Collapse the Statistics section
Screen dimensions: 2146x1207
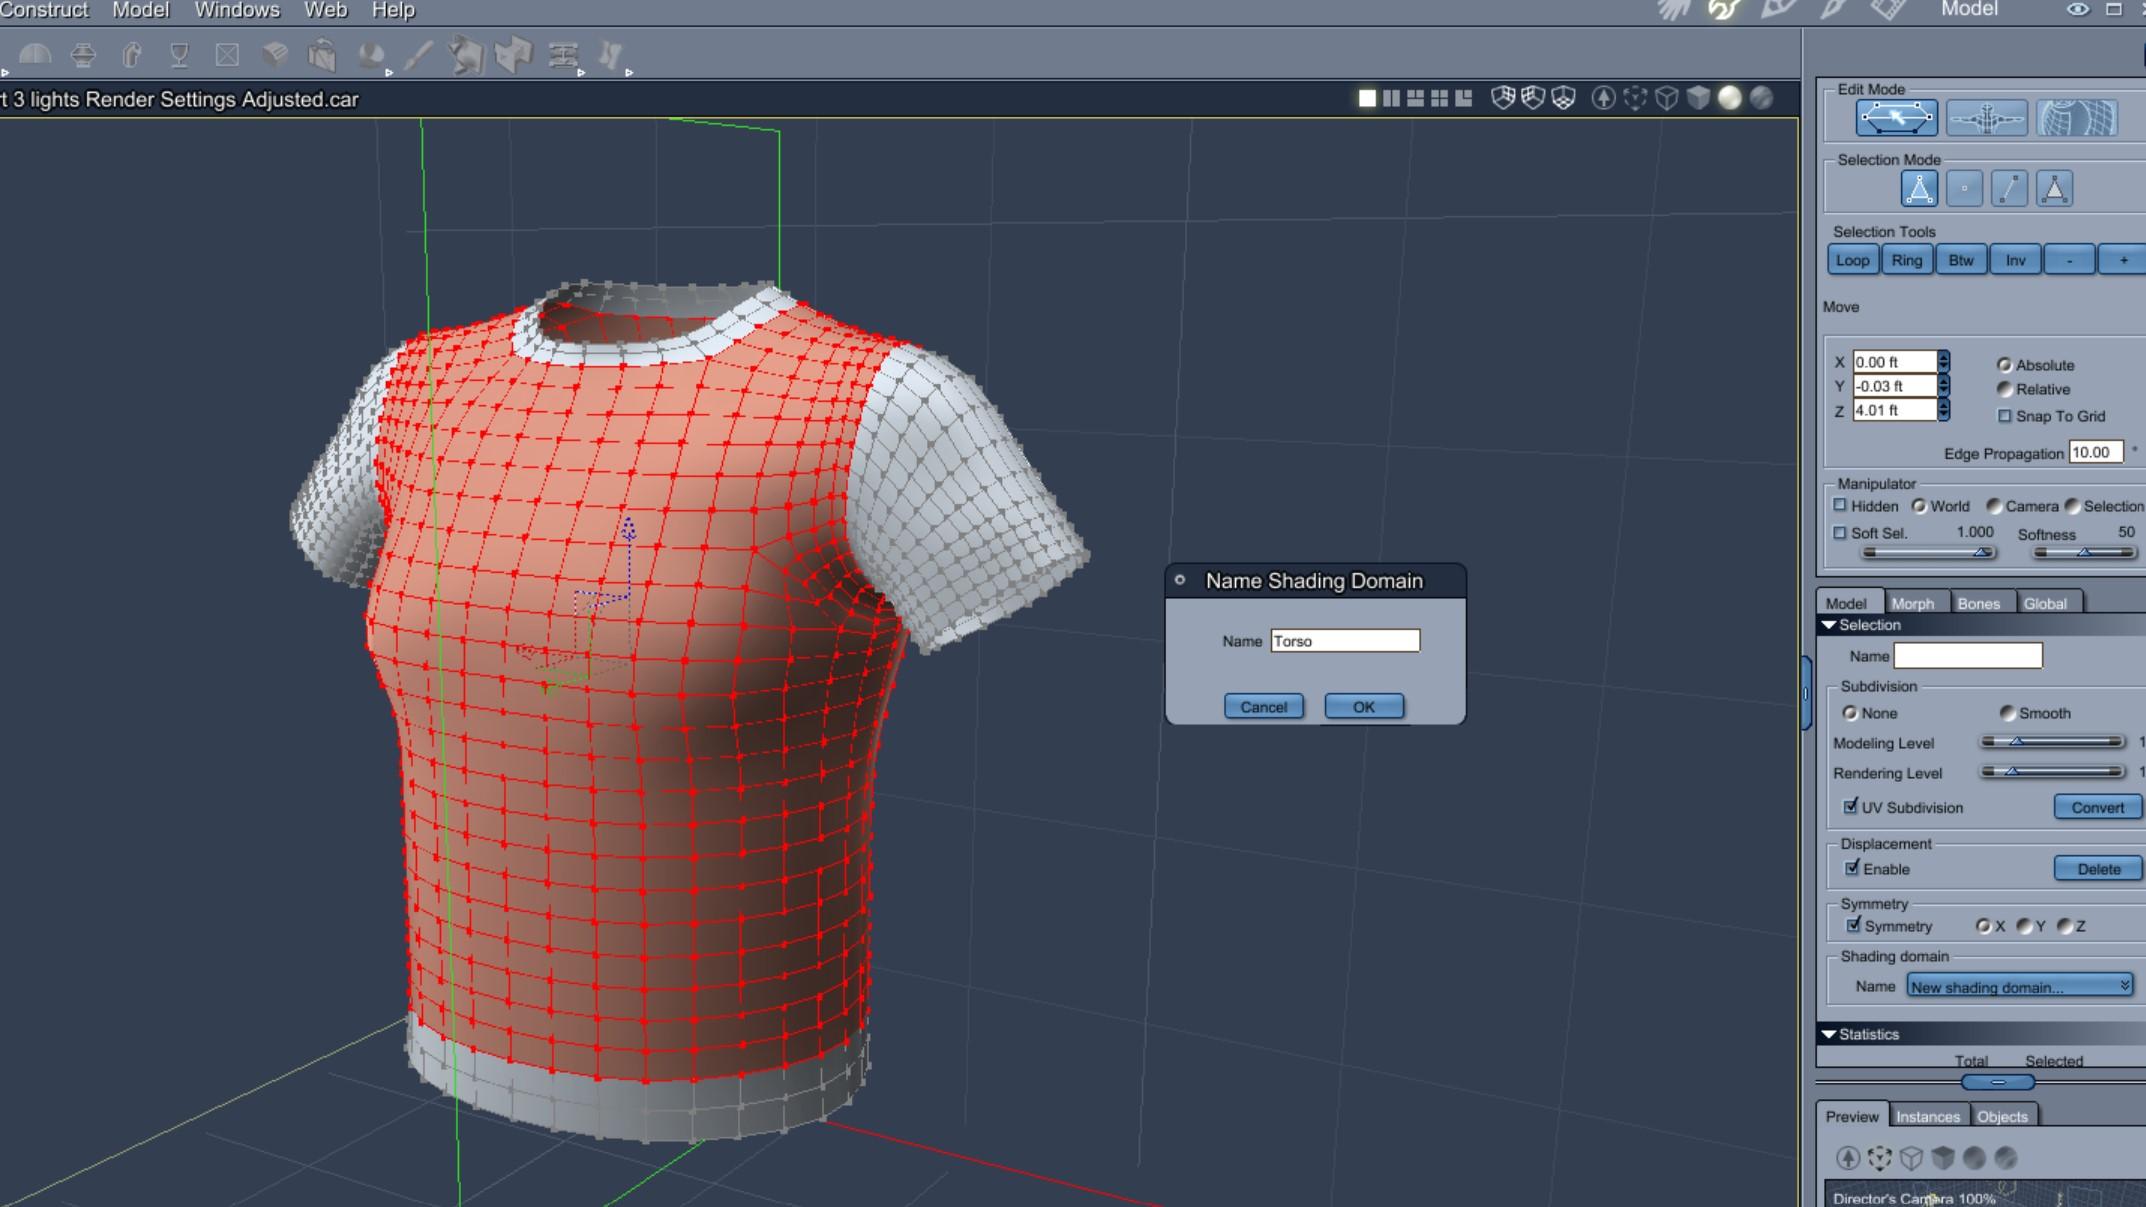click(x=1829, y=1034)
